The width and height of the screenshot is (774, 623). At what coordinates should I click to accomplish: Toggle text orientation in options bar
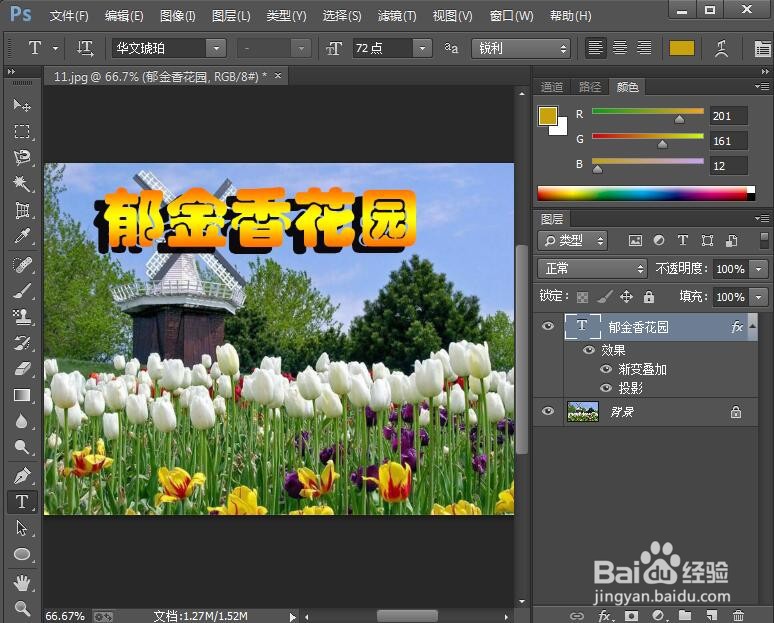point(85,48)
